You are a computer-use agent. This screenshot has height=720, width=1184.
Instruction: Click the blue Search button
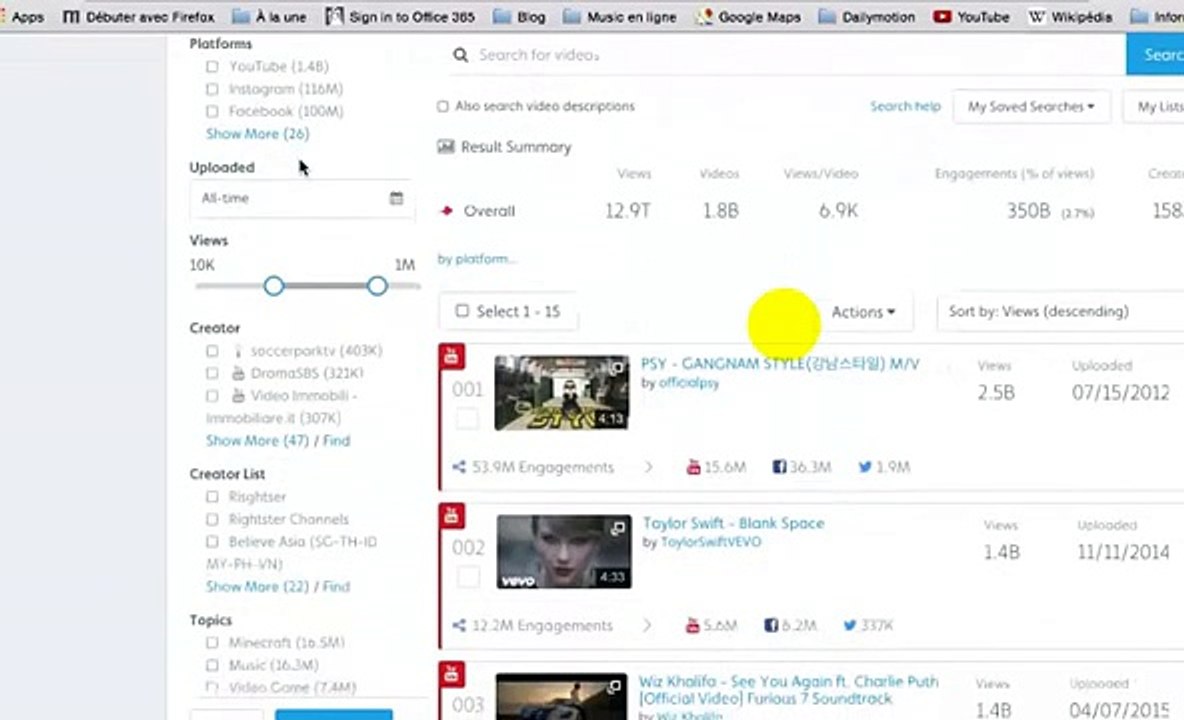click(x=1155, y=54)
